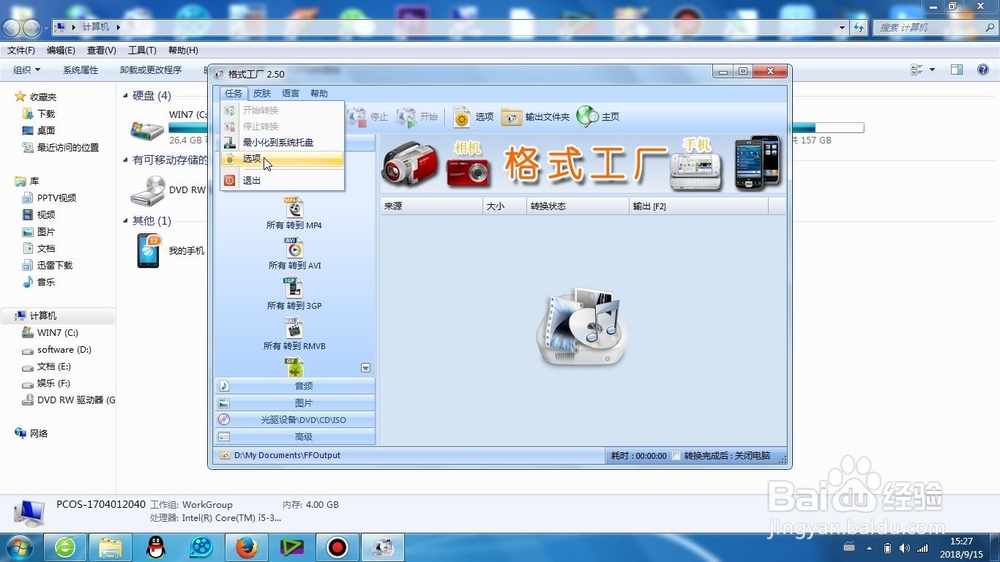Screen dimensions: 1000x562
Task: Expand the 光驱设备\DVD\CD\ISO panel
Action: click(295, 420)
